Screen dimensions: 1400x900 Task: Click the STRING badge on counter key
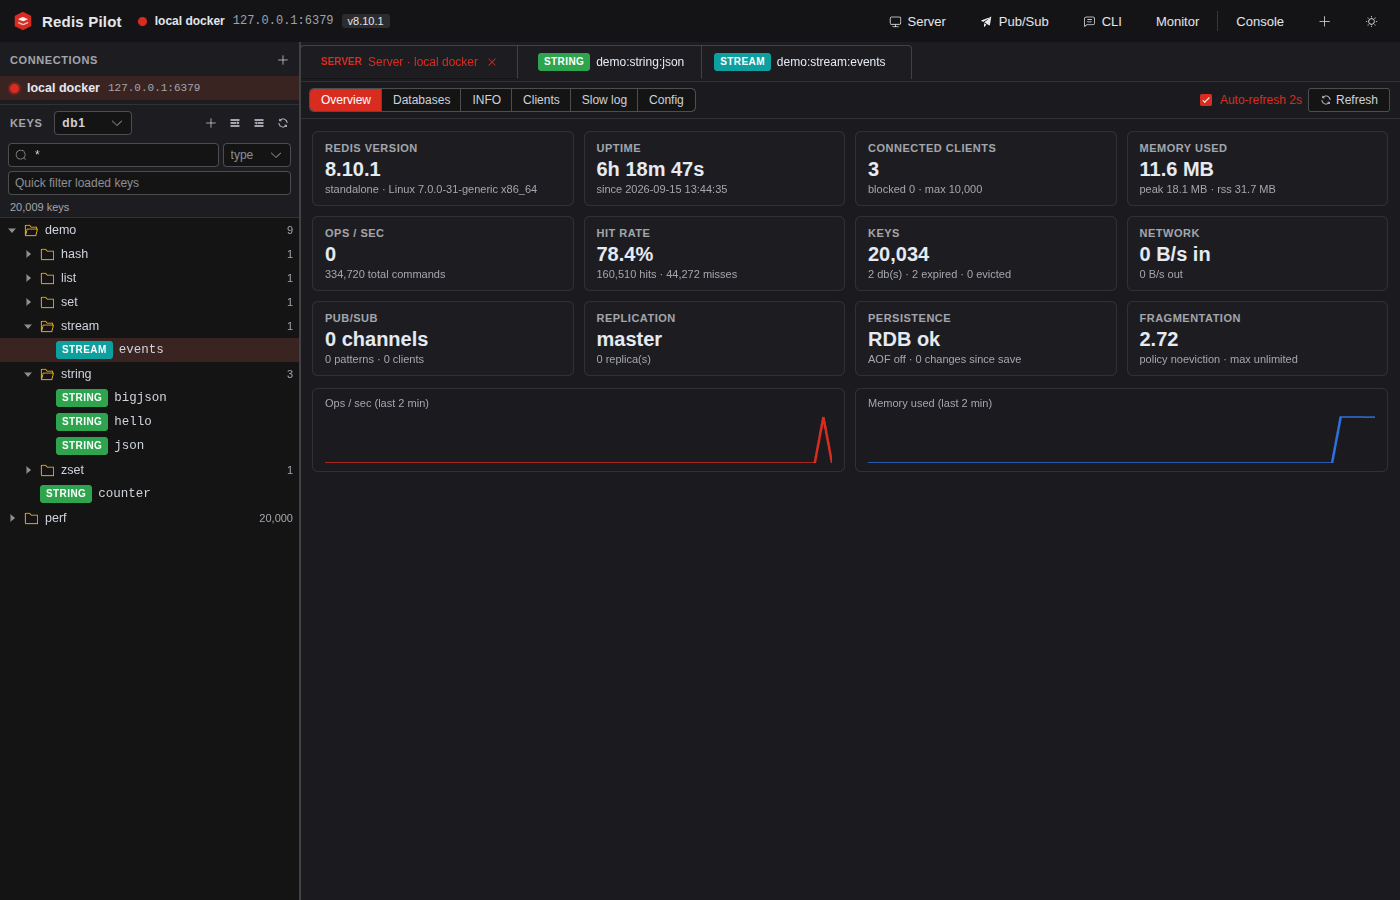tap(66, 494)
